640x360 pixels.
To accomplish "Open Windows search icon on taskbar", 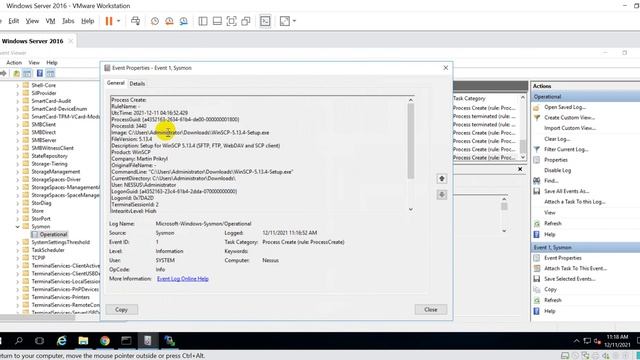I will 18,340.
